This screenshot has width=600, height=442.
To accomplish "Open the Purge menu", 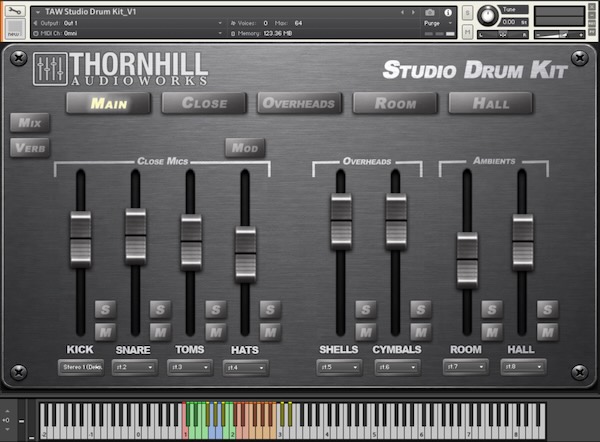I will click(x=438, y=23).
